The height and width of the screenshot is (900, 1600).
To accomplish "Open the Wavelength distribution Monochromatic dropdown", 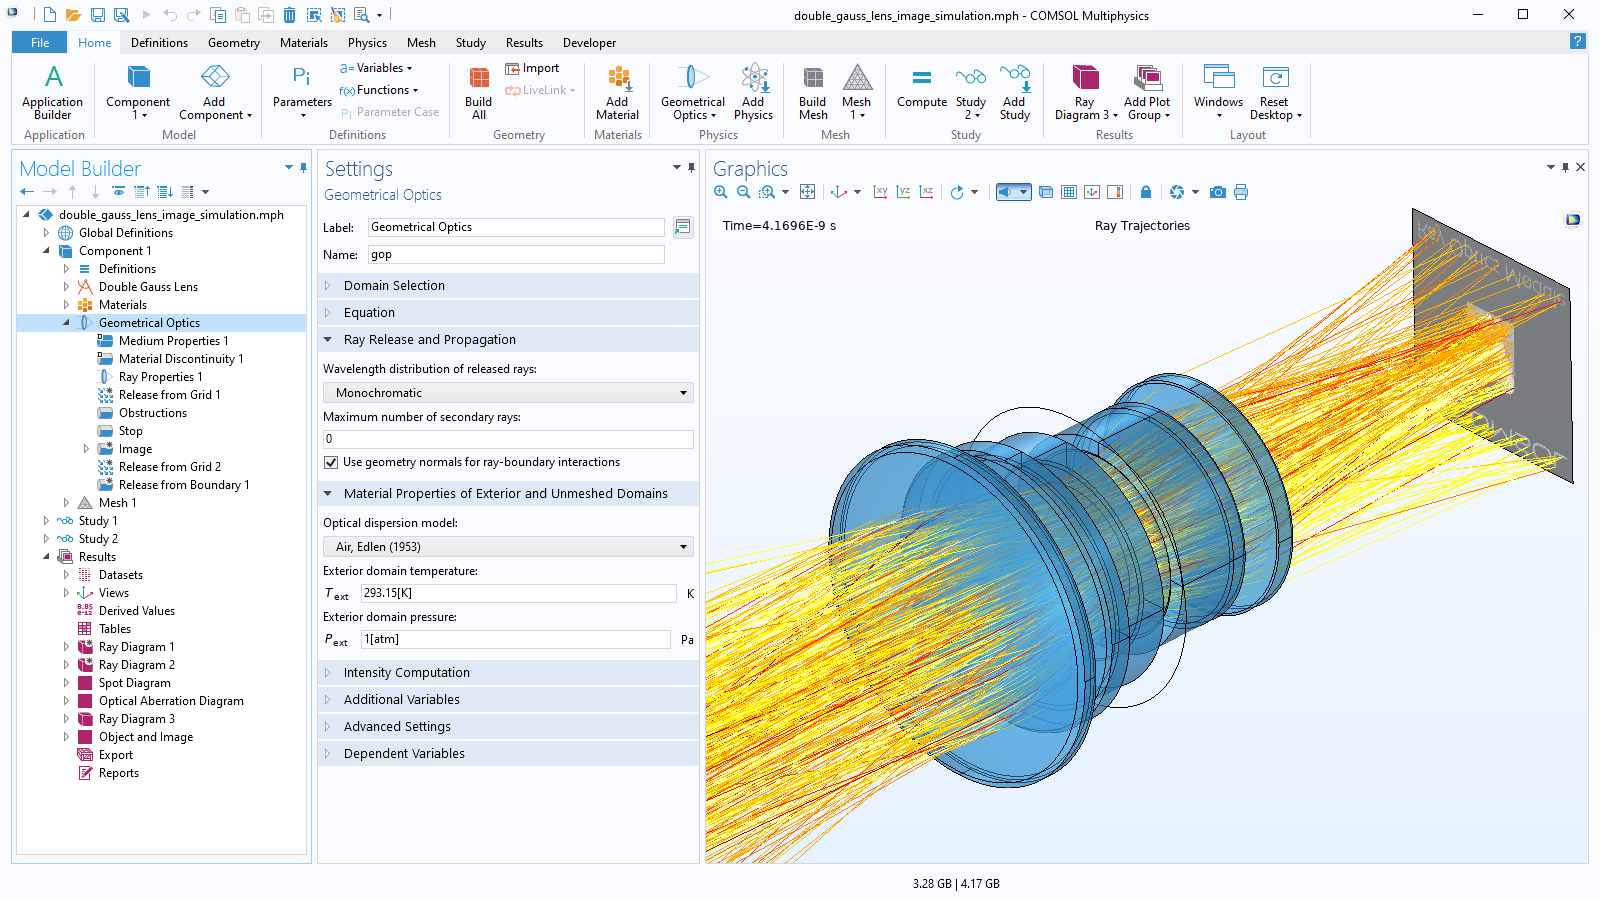I will coord(508,393).
